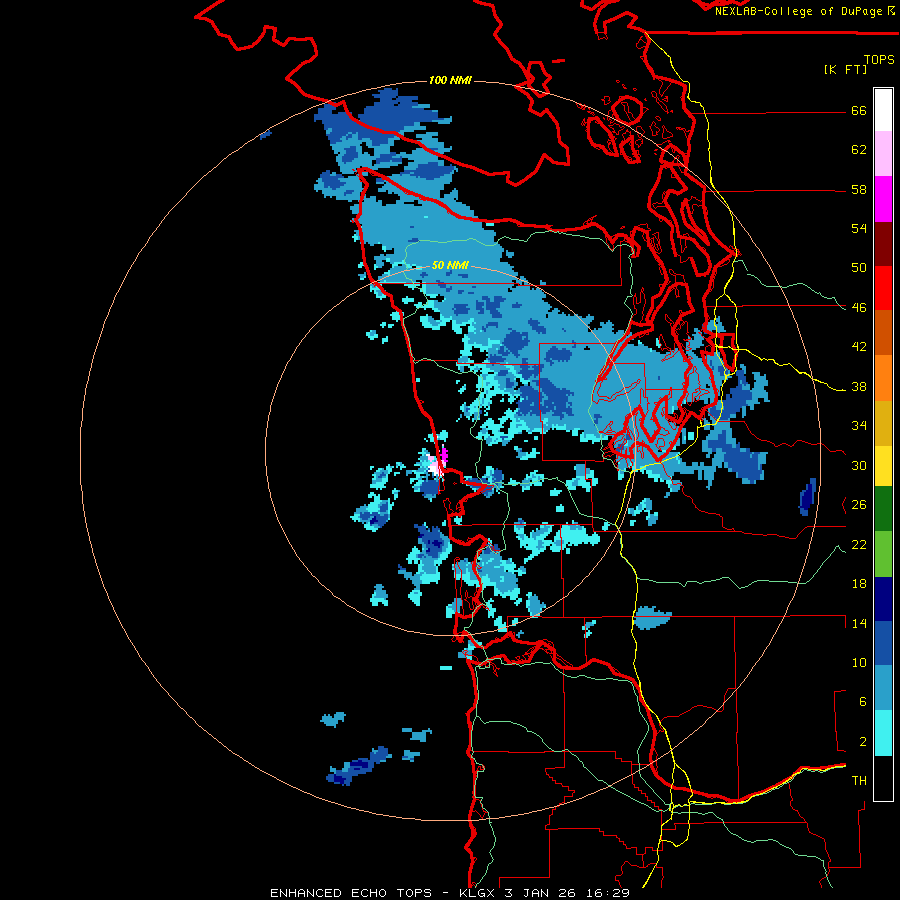
Task: Click the 'TOPS' legend heading
Action: (879, 60)
